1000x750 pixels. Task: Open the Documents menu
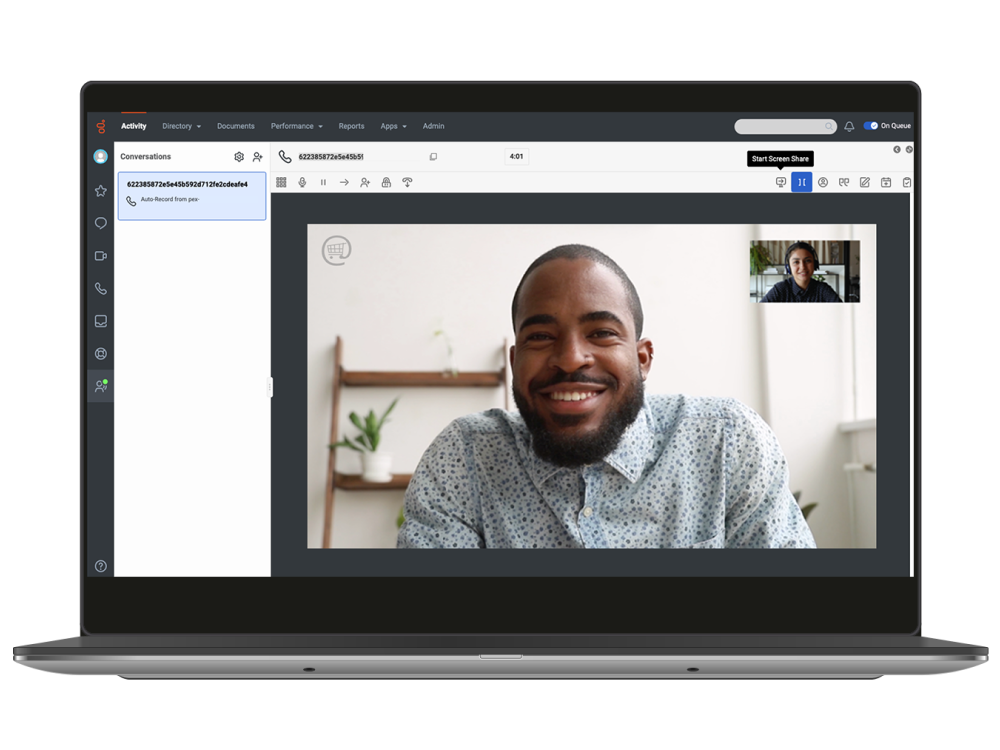click(236, 126)
